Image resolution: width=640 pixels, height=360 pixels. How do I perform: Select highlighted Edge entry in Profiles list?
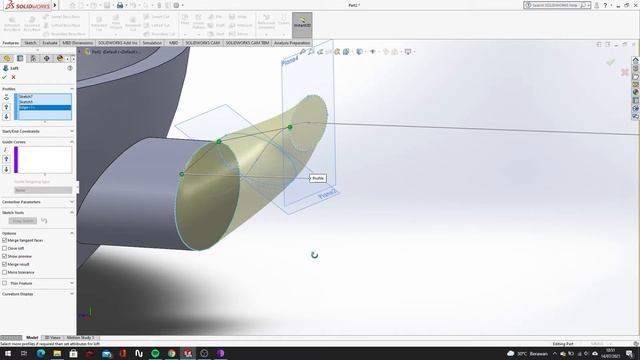[44, 107]
